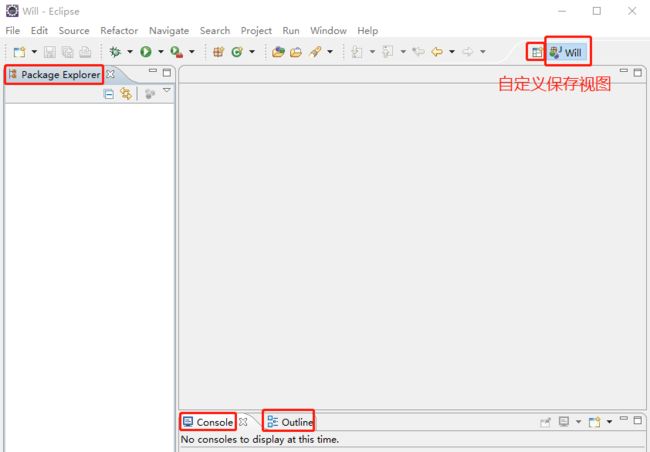The width and height of the screenshot is (650, 452).
Task: Switch to the Outline tab
Action: point(289,422)
